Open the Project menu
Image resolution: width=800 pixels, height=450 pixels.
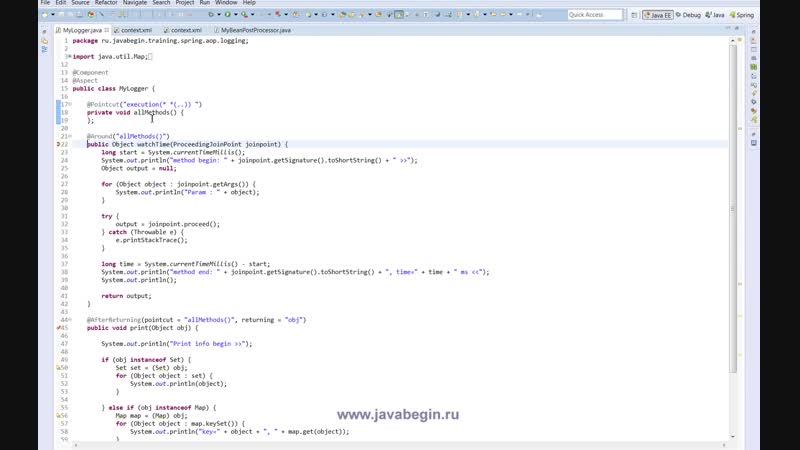click(x=185, y=3)
